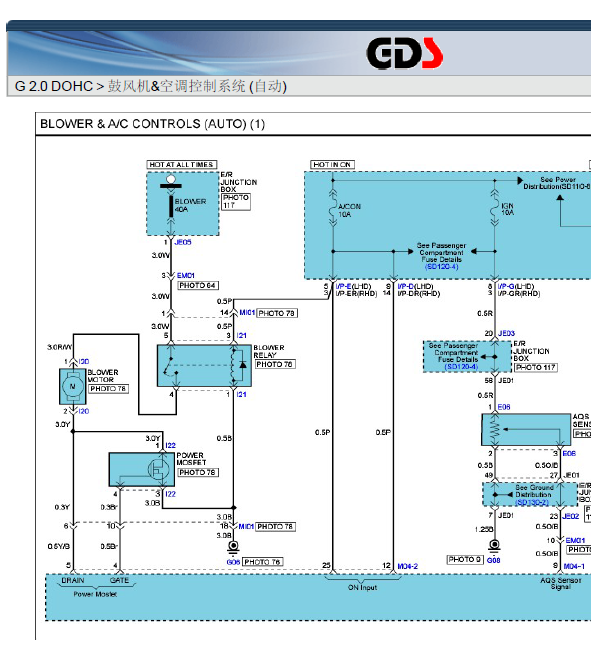The height and width of the screenshot is (650, 591).
Task: Open PHOTO 78 beside MI01 pin 14
Action: 277,313
